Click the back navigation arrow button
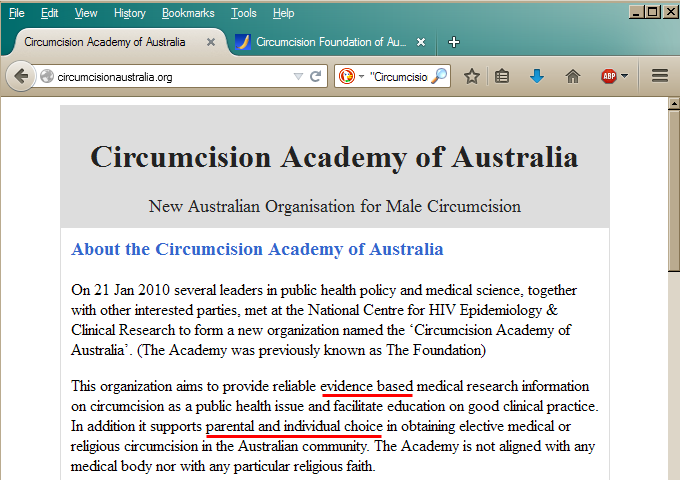This screenshot has width=680, height=480. click(x=21, y=76)
